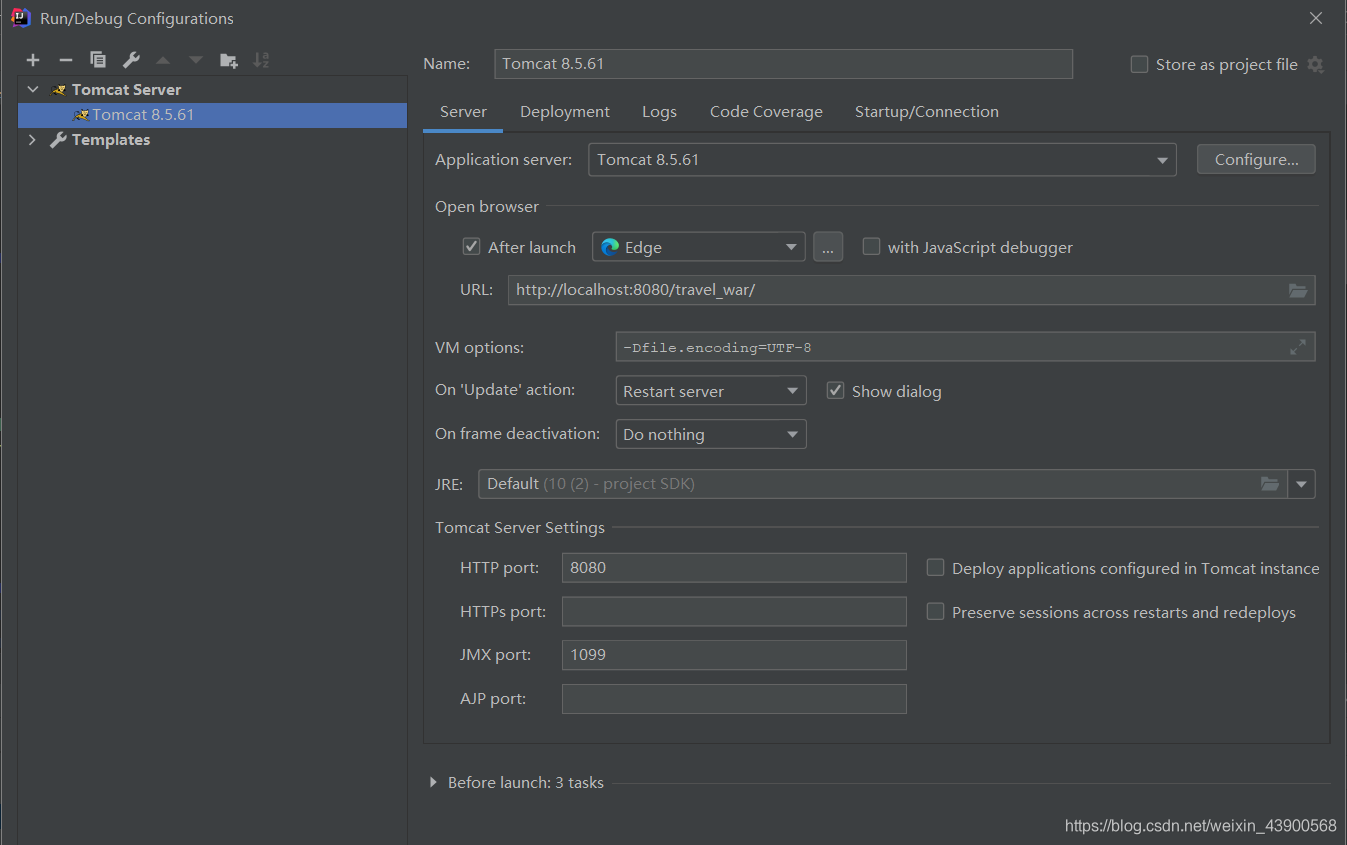This screenshot has width=1347, height=845.
Task: Switch to the Logs tab
Action: [659, 112]
